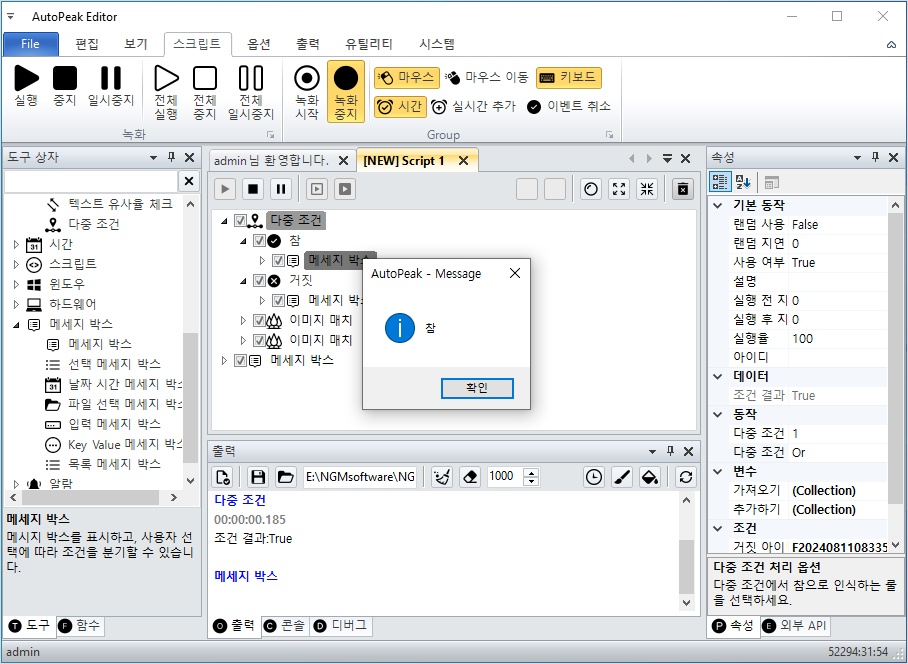Viewport: 908px width, 664px height.
Task: Click the brush icon in the output toolbar
Action: pyautogui.click(x=622, y=477)
